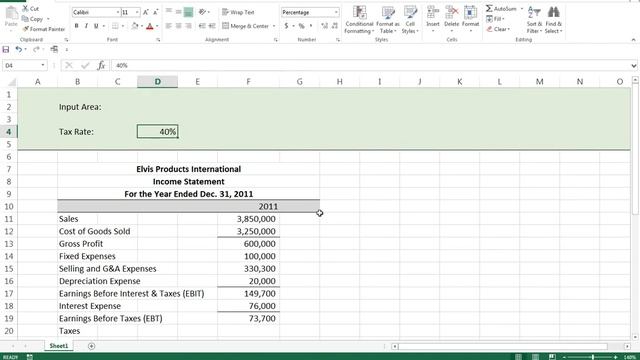Open the text Orientation tool
The width and height of the screenshot is (640, 360).
203,12
